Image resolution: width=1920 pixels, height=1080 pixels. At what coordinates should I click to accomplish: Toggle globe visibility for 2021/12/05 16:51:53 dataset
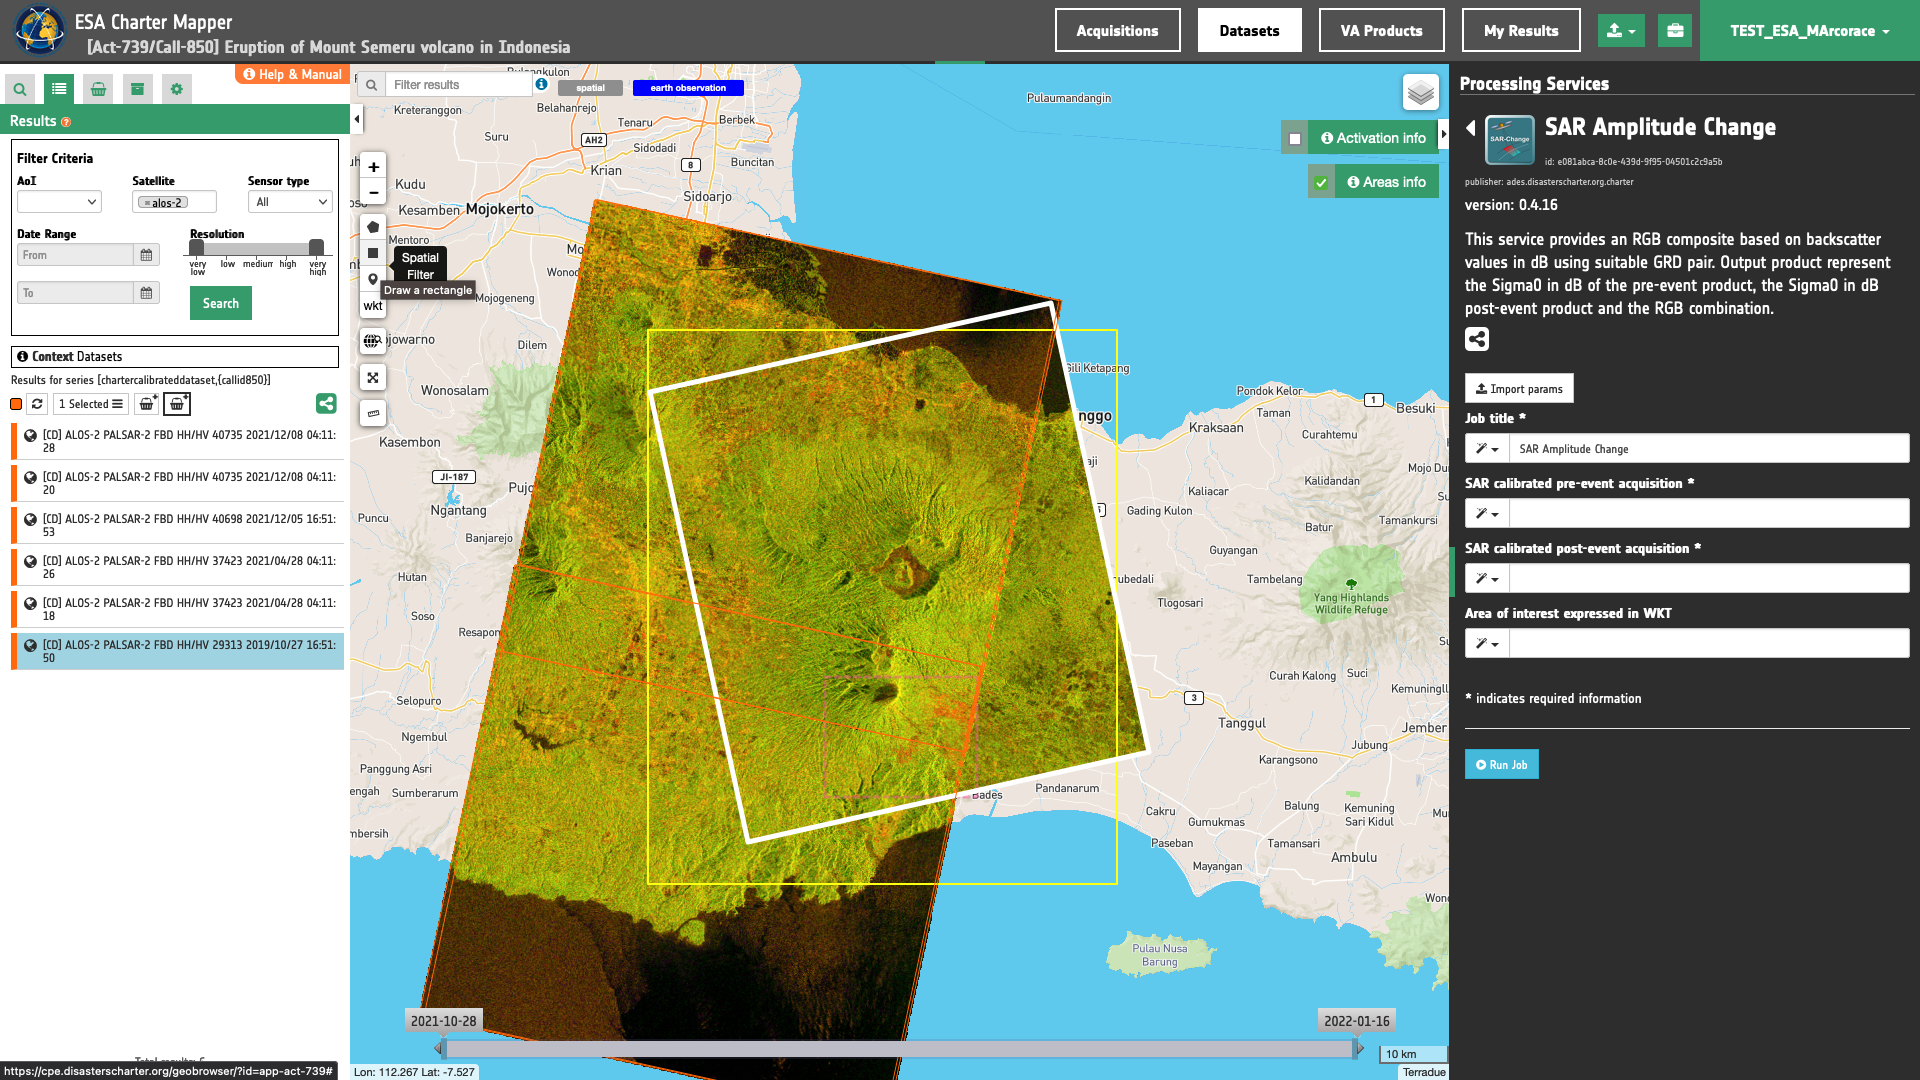click(31, 520)
